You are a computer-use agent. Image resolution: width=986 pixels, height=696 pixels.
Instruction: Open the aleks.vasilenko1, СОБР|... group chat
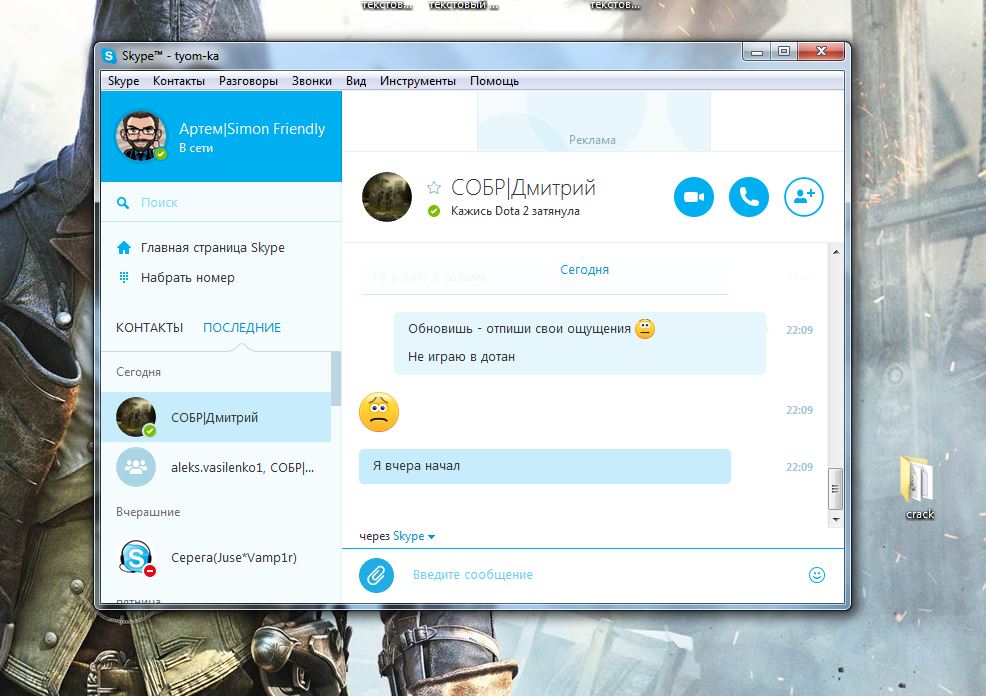coord(216,467)
